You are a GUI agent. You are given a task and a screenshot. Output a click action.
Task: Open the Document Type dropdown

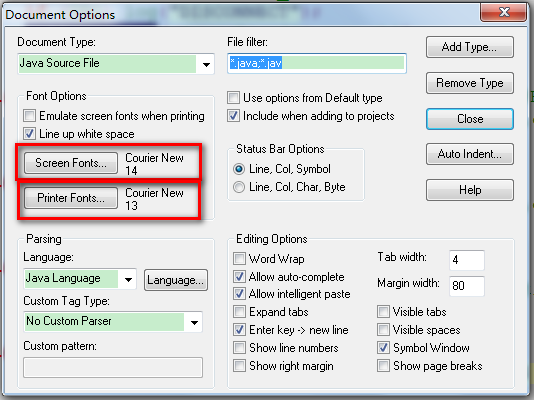tap(116, 63)
